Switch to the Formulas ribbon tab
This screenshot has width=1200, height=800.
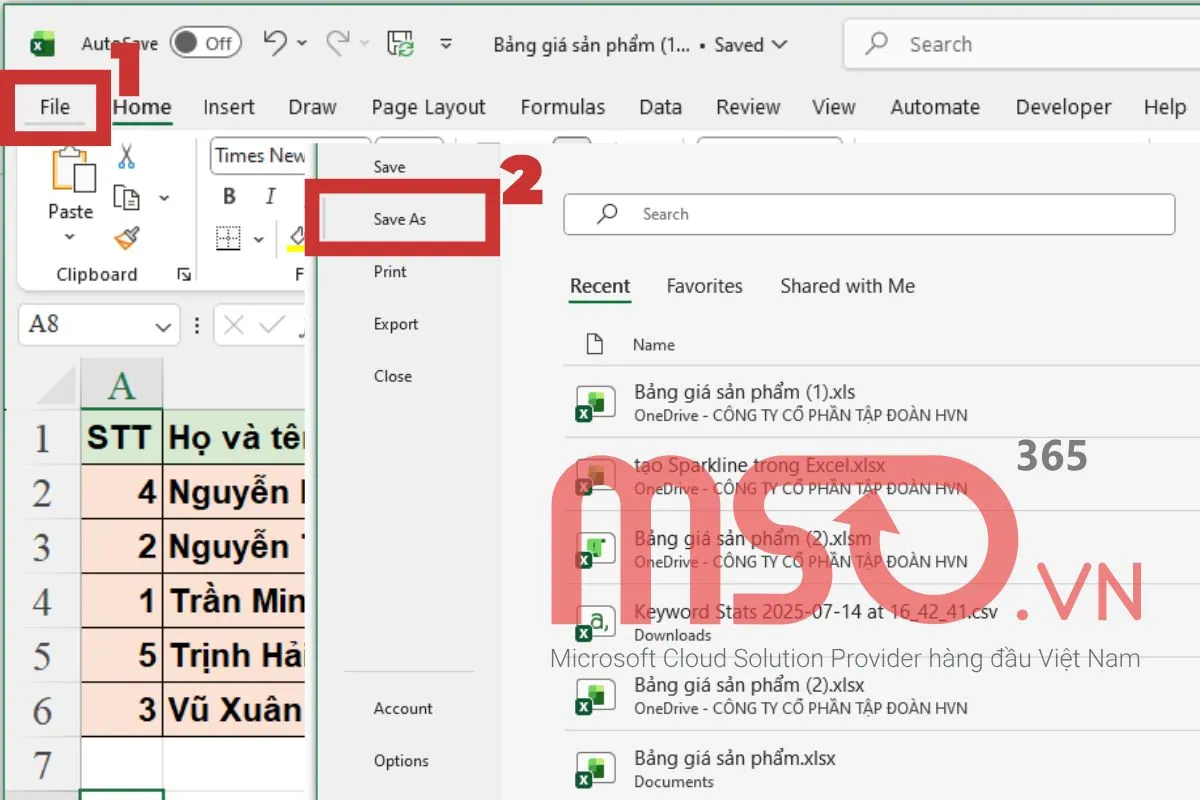pos(563,107)
